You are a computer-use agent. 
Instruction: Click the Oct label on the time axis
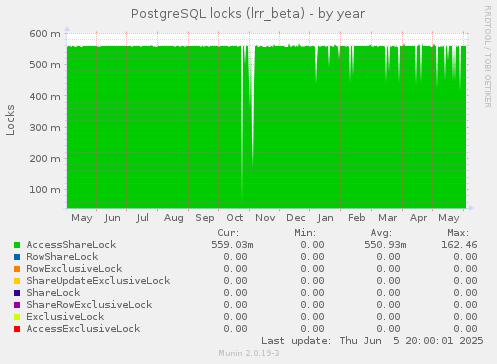click(235, 218)
